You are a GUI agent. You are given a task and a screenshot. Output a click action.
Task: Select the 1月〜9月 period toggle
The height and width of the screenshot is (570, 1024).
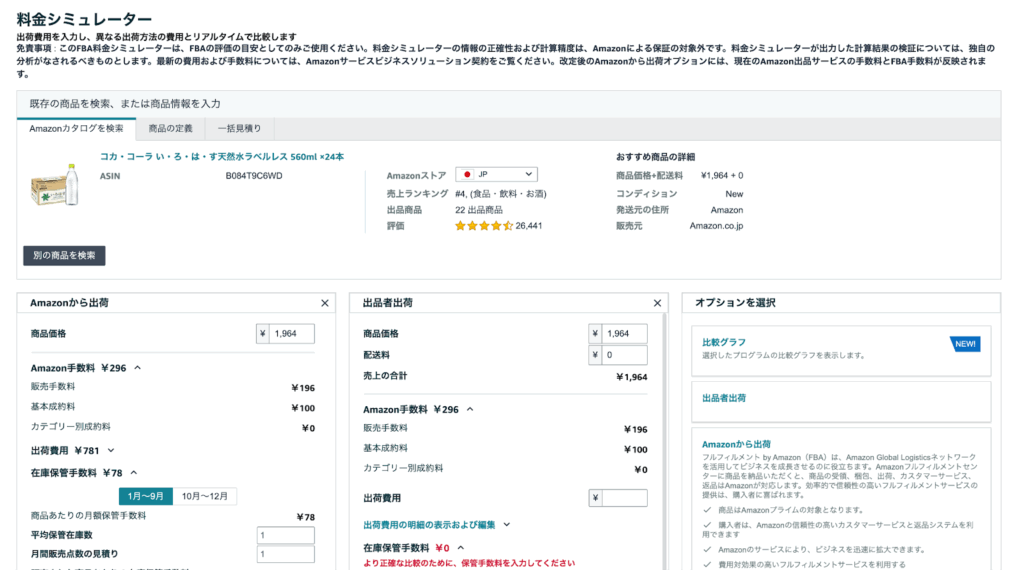(x=146, y=496)
